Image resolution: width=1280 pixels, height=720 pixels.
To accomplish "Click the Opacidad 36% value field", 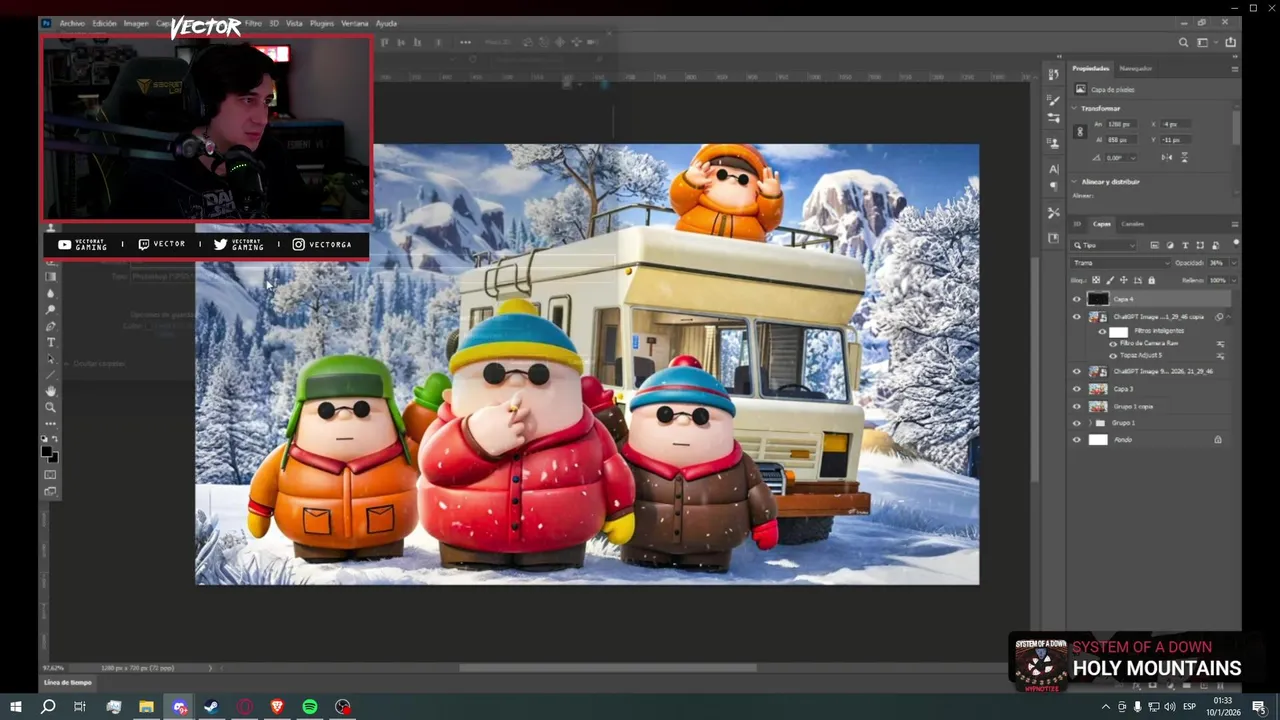I will click(x=1217, y=263).
